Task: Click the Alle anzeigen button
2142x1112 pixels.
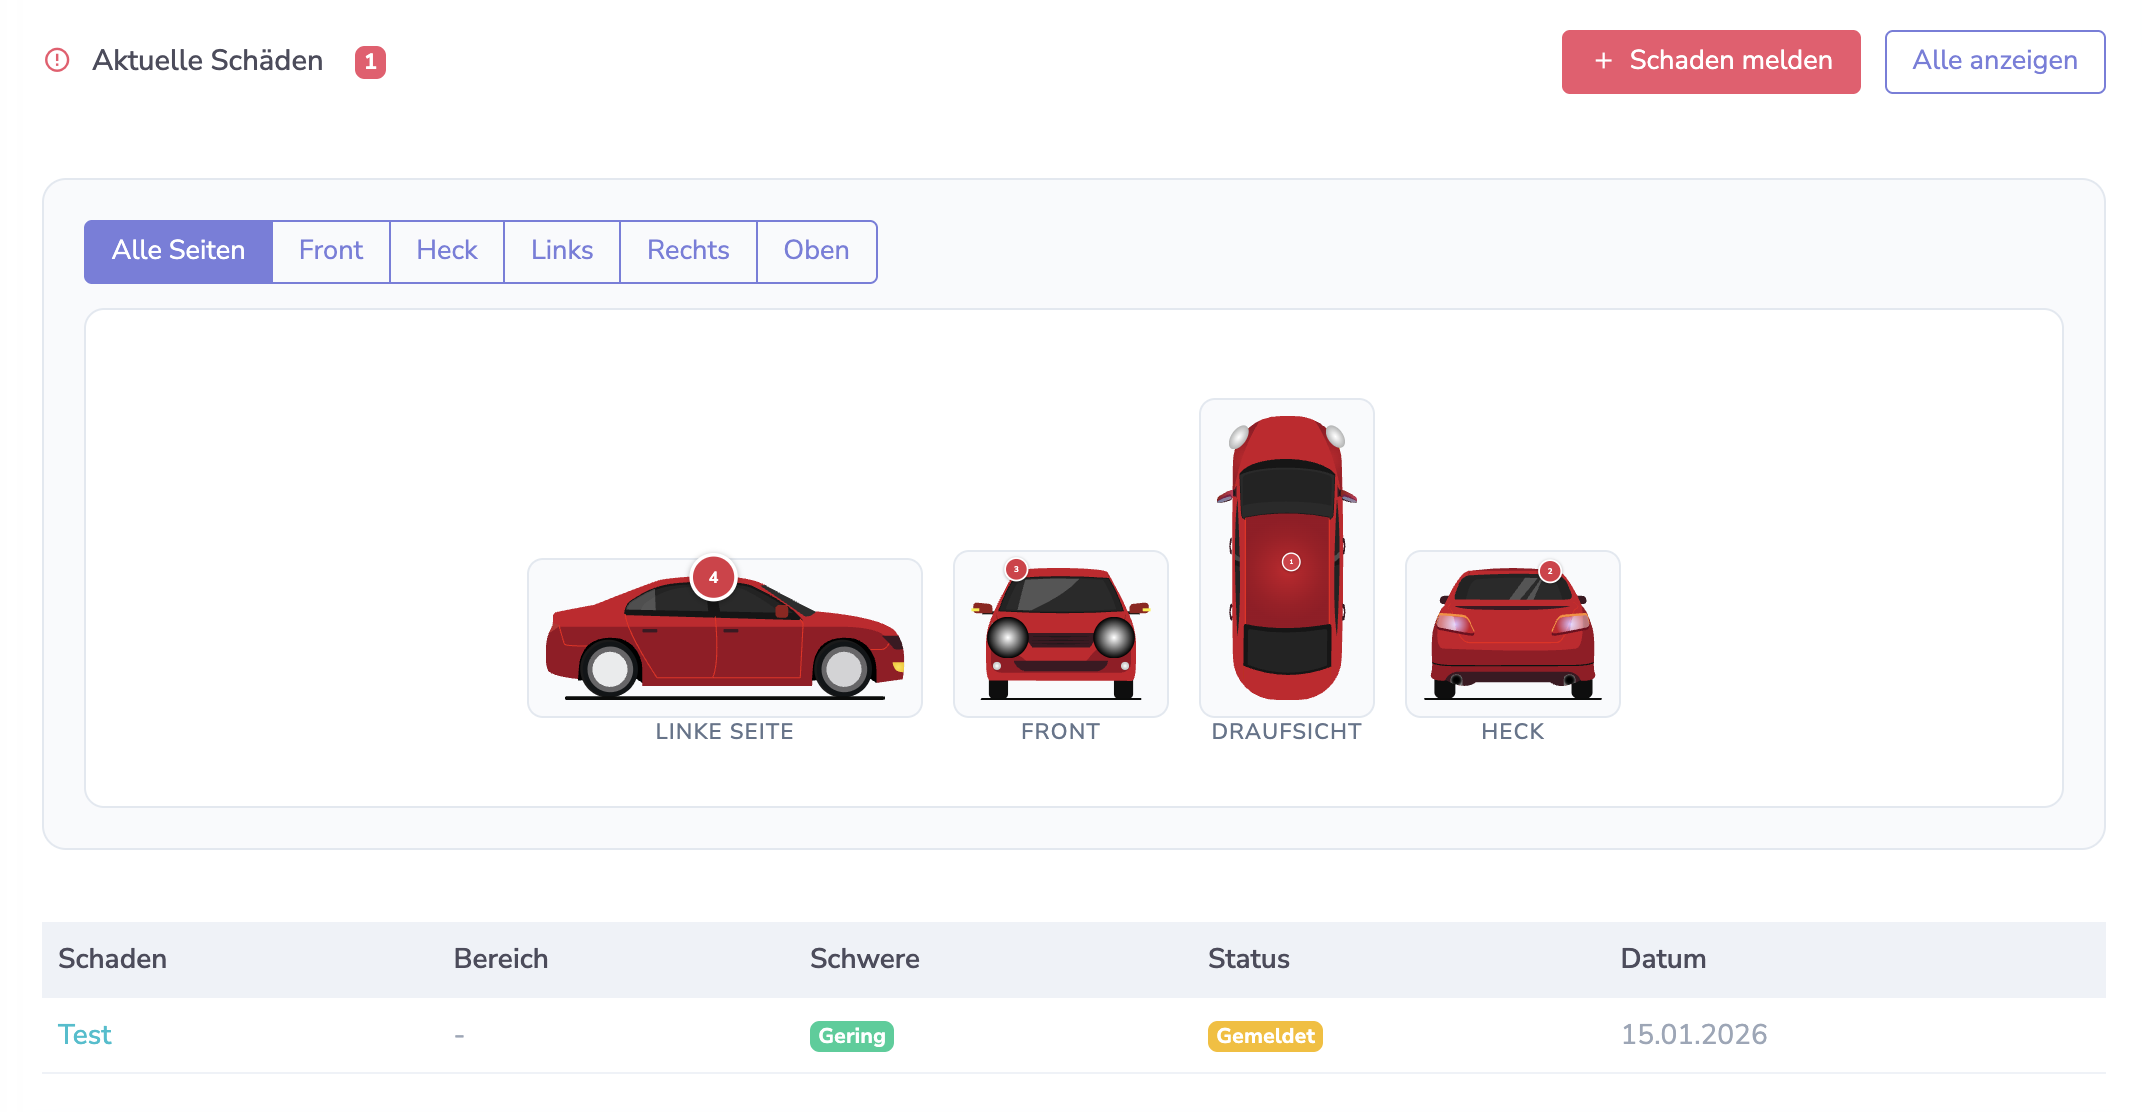Action: (1995, 61)
